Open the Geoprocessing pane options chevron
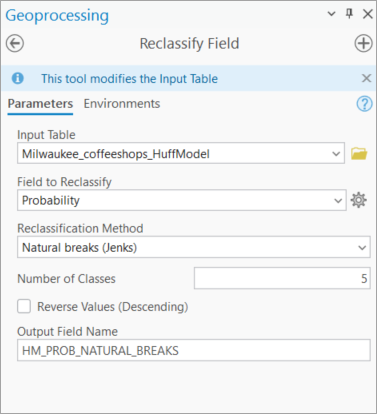This screenshot has height=414, width=377. [x=331, y=14]
